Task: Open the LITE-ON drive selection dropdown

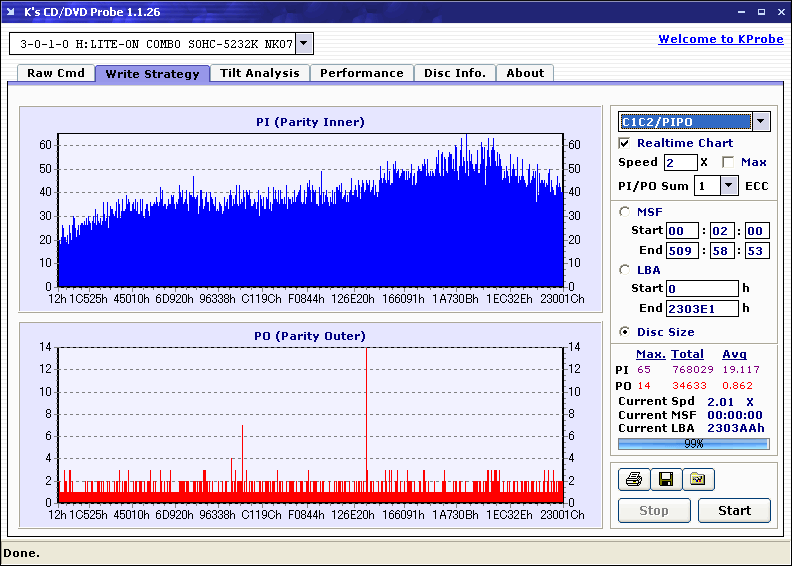Action: [x=305, y=43]
